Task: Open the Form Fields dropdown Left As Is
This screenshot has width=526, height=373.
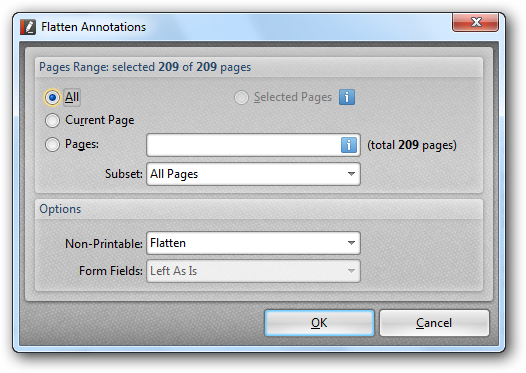Action: [x=253, y=271]
